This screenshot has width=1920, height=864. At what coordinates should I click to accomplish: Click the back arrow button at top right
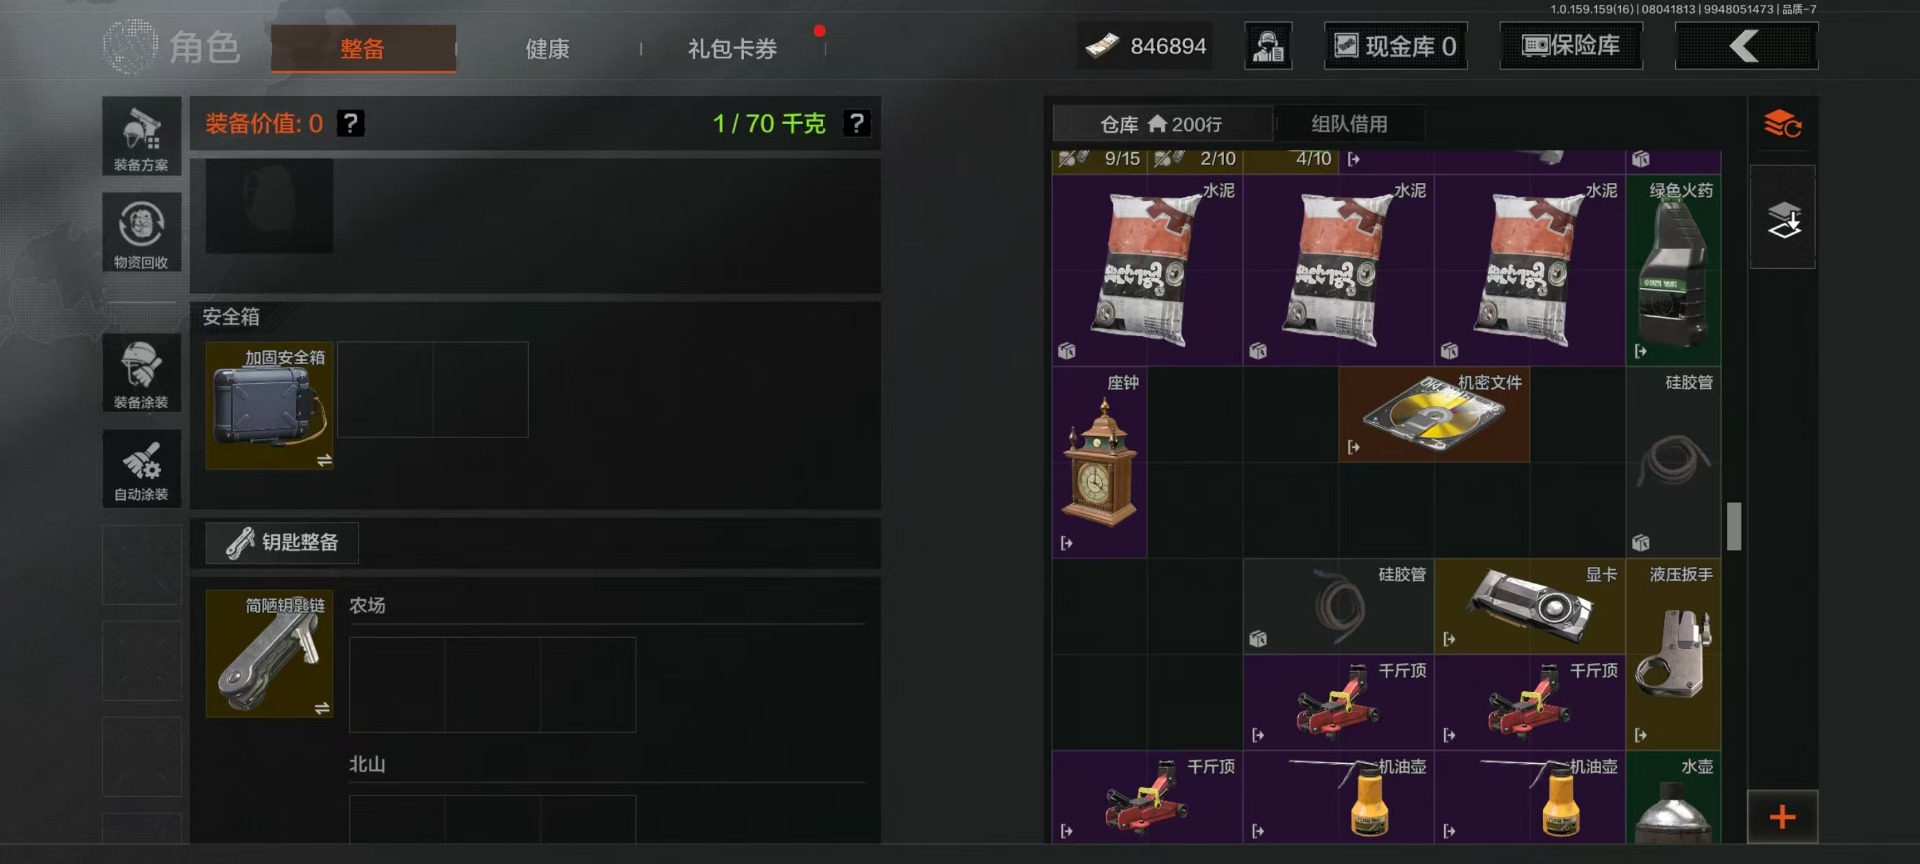click(1746, 46)
